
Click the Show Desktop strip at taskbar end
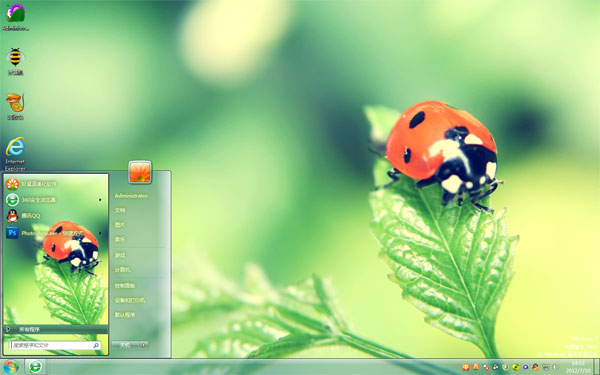(x=597, y=367)
